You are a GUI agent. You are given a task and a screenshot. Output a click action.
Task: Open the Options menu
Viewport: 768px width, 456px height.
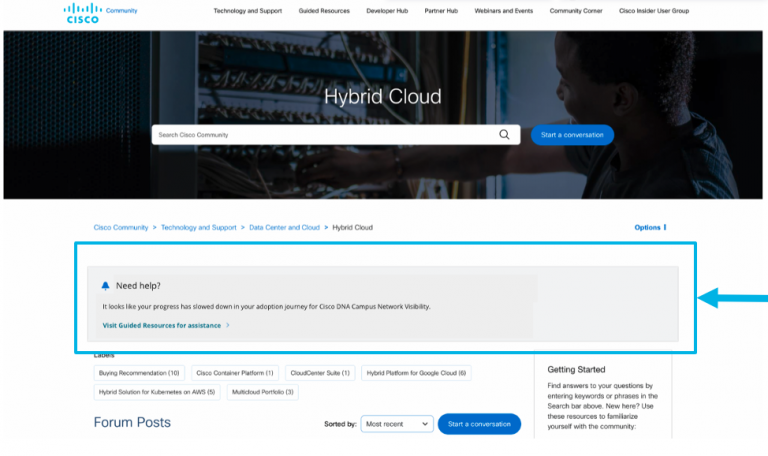649,227
